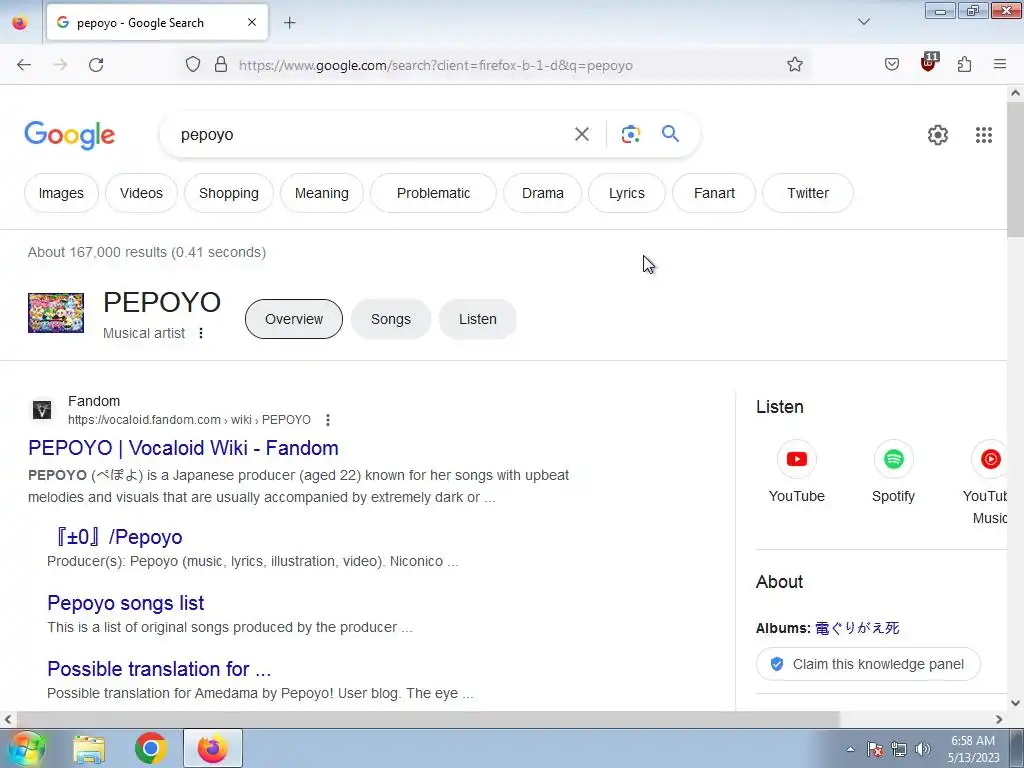
Task: Click Claim this knowledge panel button
Action: (x=869, y=664)
